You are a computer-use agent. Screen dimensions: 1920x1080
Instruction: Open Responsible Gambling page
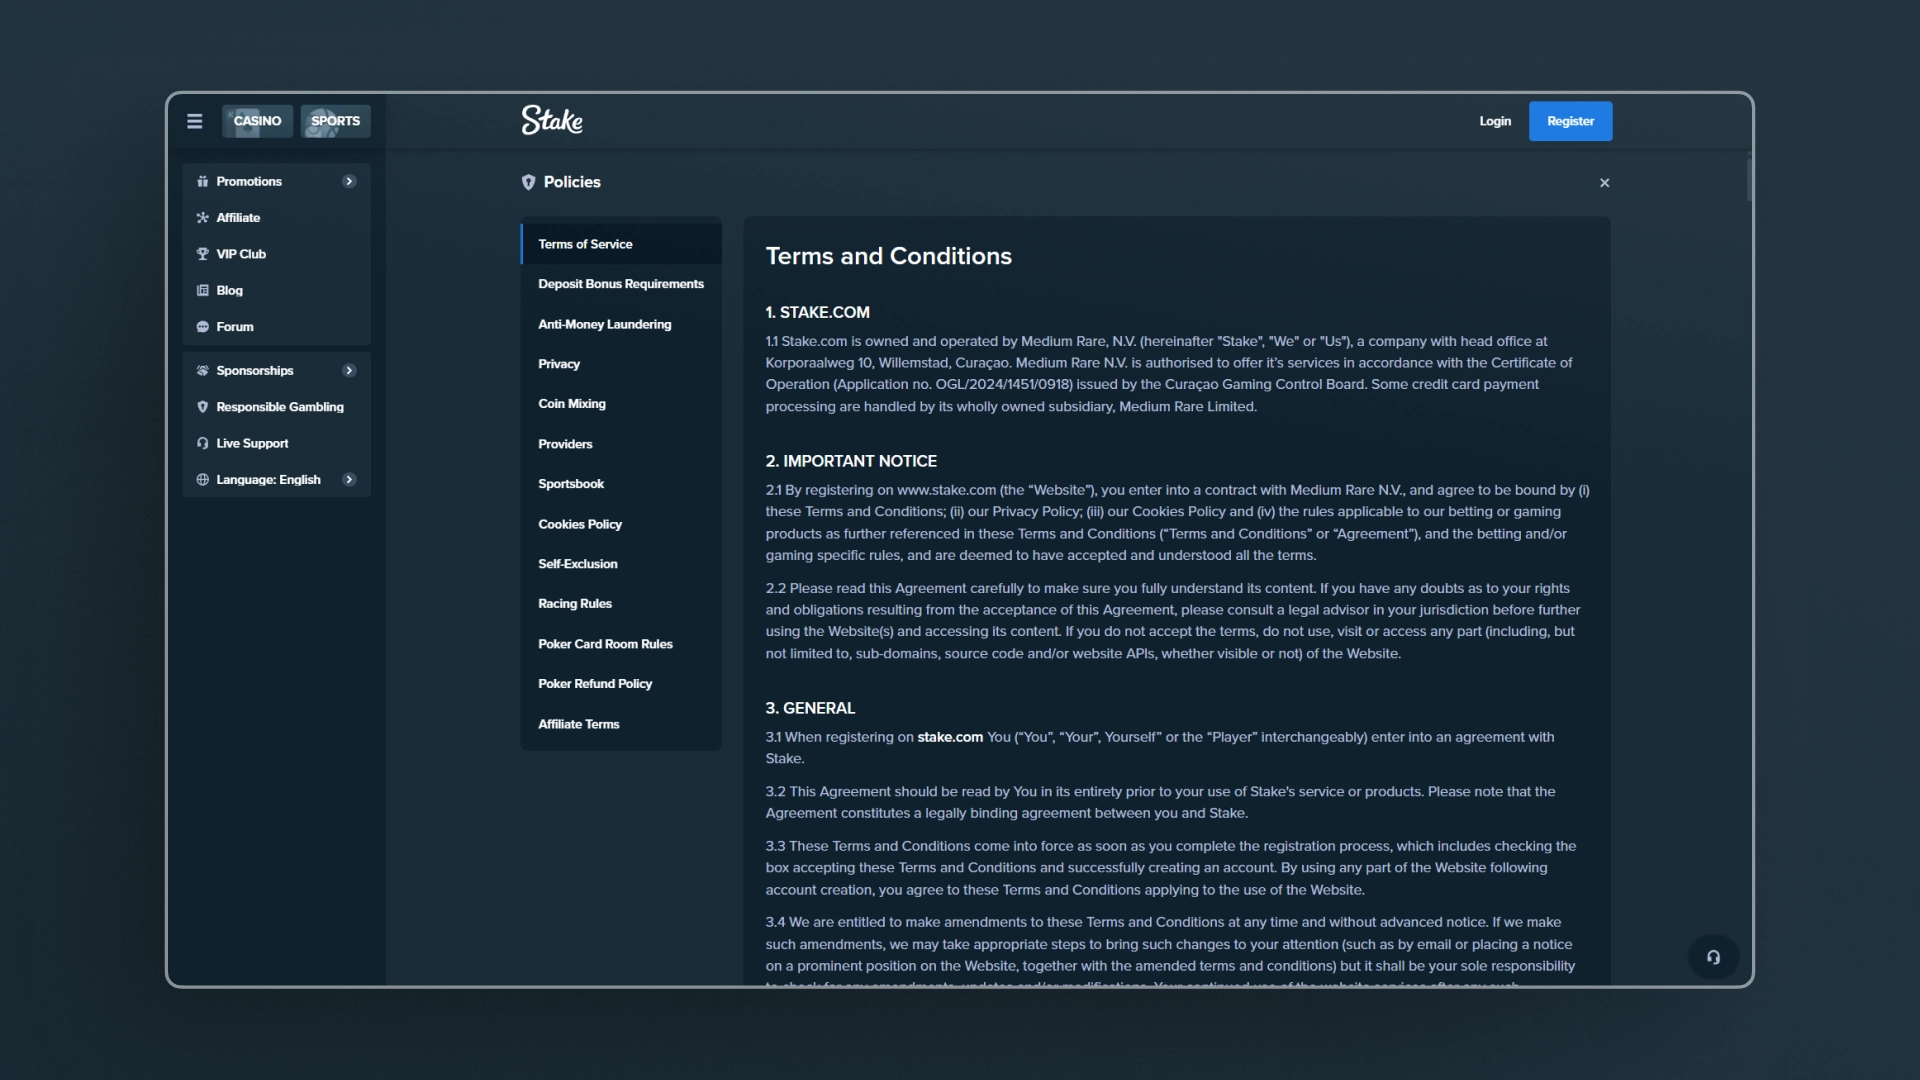276,407
